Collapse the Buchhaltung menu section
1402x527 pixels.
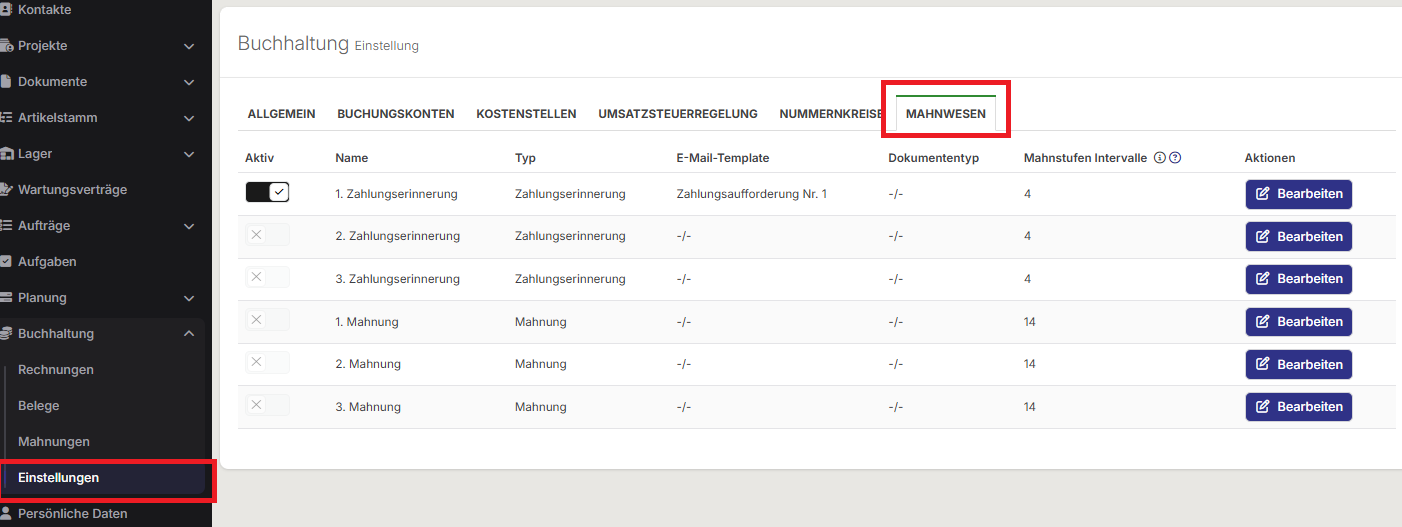[189, 334]
